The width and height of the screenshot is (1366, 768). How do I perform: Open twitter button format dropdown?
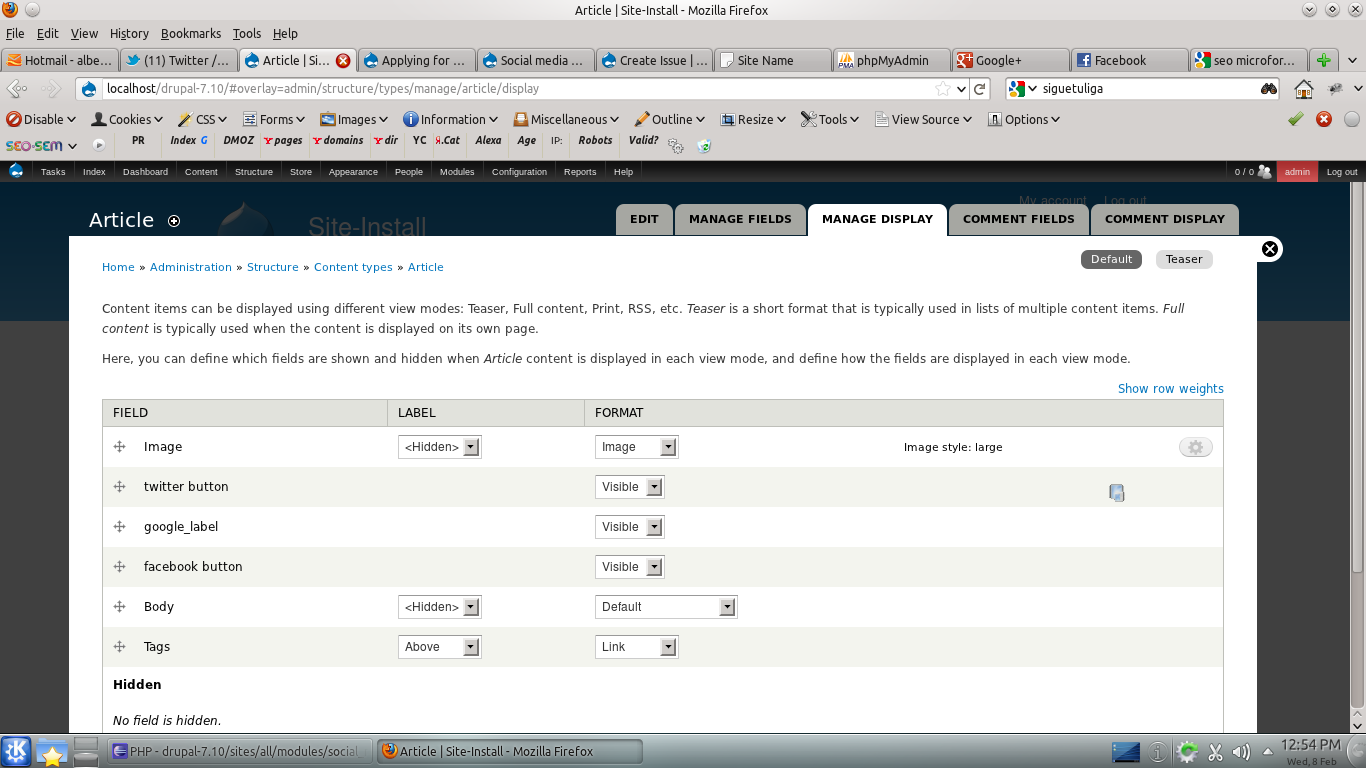630,487
